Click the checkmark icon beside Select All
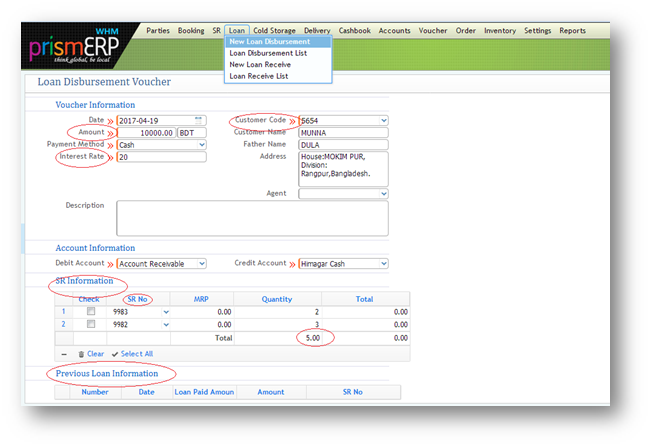Image resolution: width=652 pixels, height=448 pixels. coord(115,354)
